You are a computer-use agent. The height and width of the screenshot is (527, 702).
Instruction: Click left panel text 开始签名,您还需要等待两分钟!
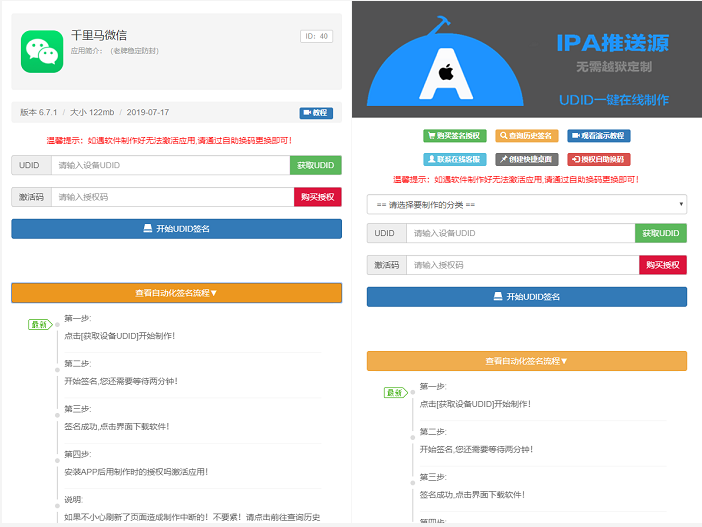click(121, 381)
